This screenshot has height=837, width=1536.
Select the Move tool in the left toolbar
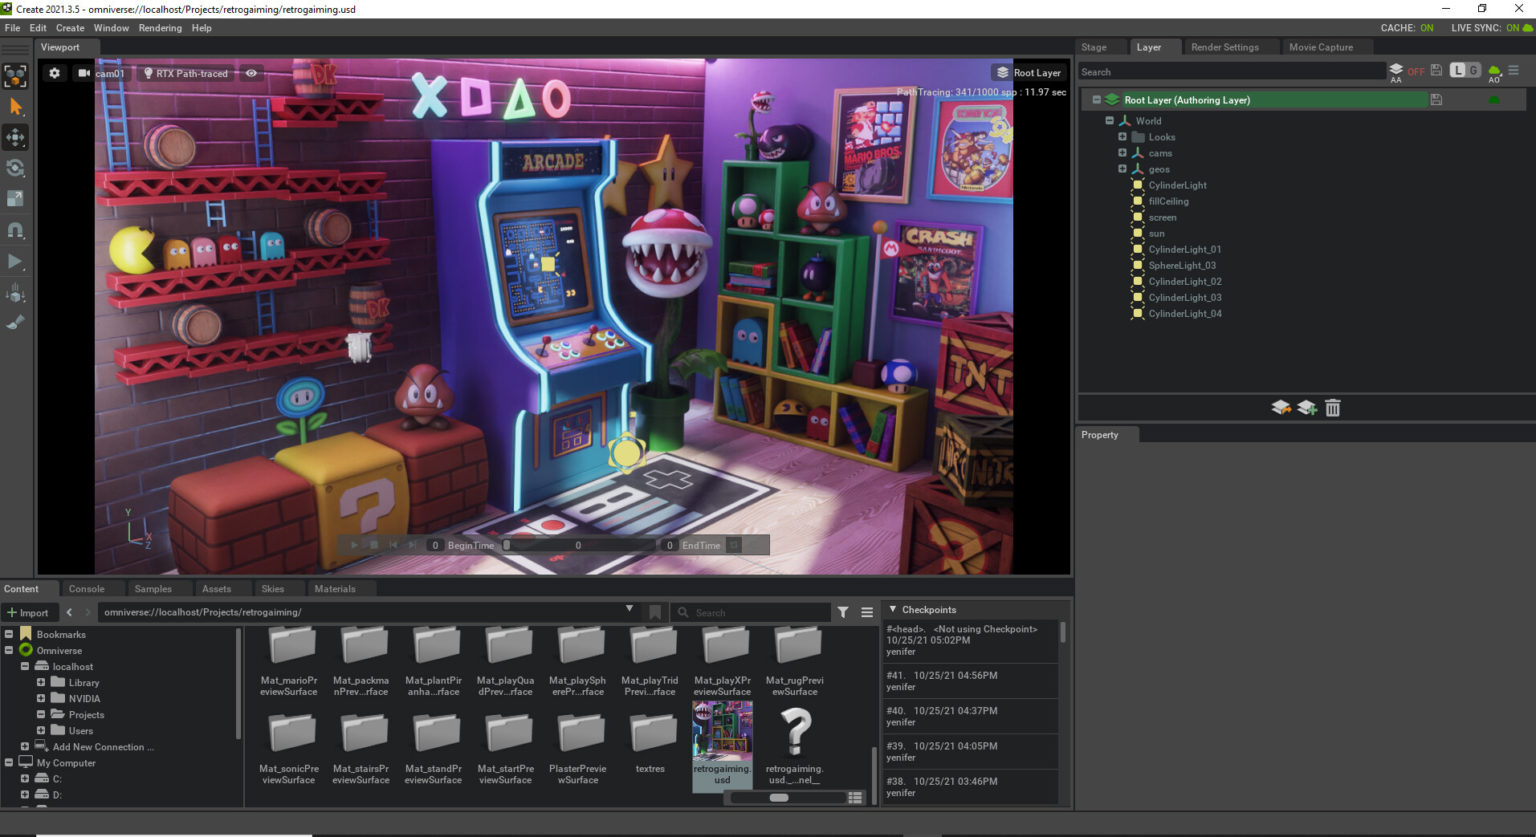(15, 137)
